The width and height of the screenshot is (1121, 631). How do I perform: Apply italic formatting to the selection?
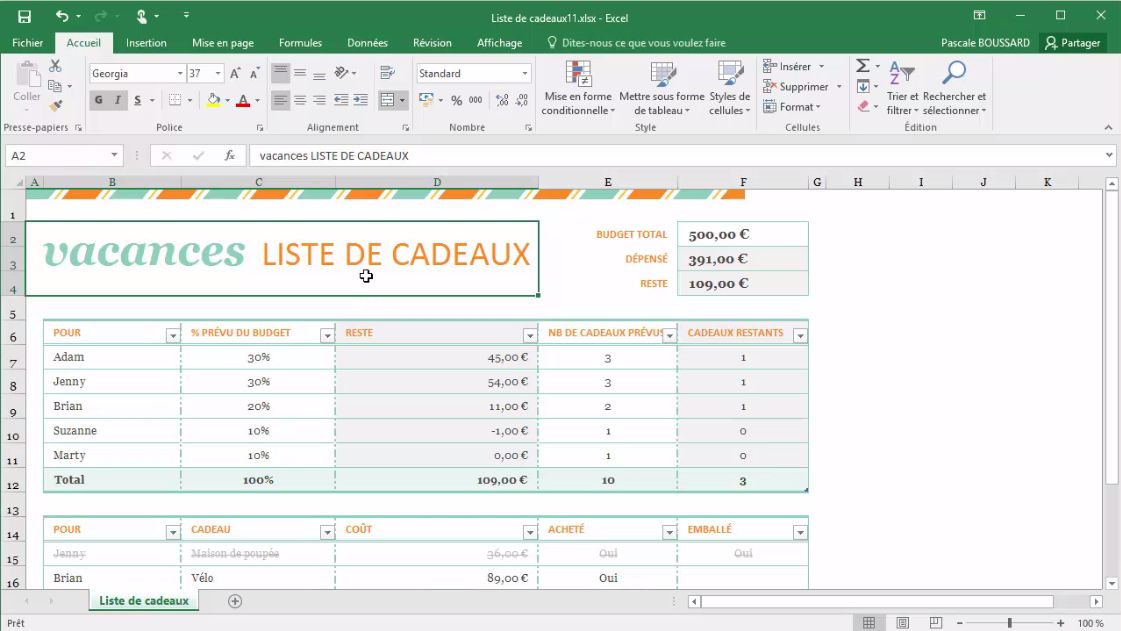tap(117, 99)
